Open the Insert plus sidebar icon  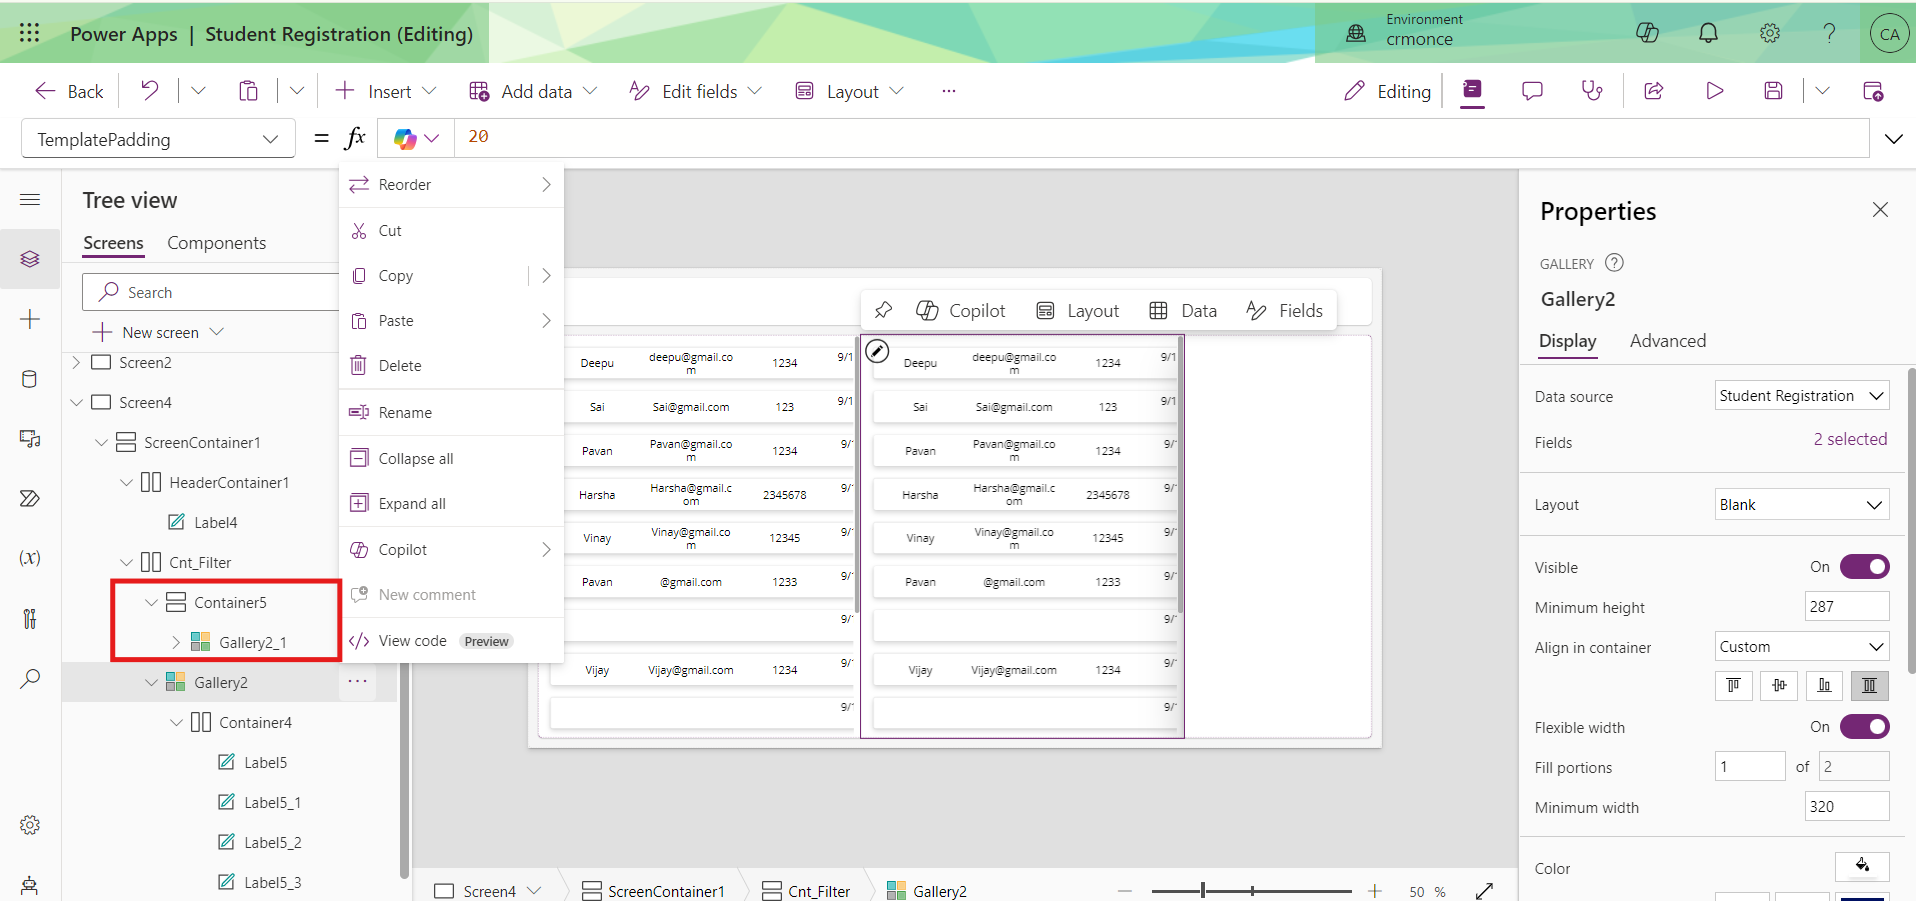(x=30, y=319)
